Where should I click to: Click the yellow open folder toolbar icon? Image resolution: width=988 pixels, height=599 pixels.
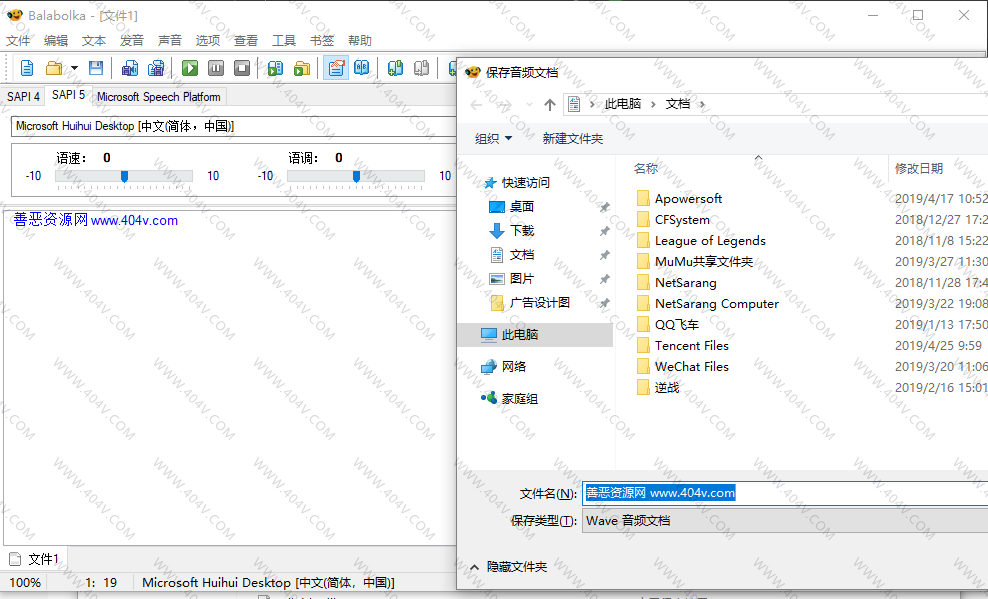coord(53,68)
